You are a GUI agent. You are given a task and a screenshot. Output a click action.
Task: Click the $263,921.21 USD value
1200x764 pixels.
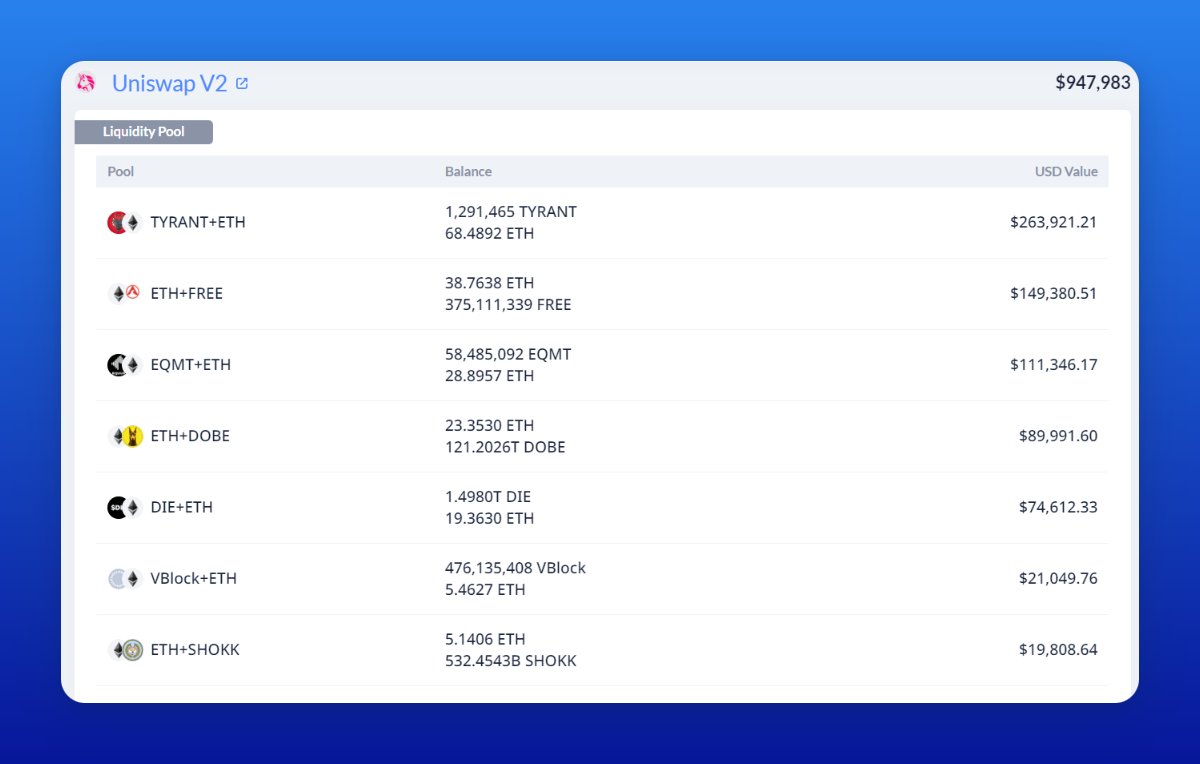pyautogui.click(x=1053, y=222)
